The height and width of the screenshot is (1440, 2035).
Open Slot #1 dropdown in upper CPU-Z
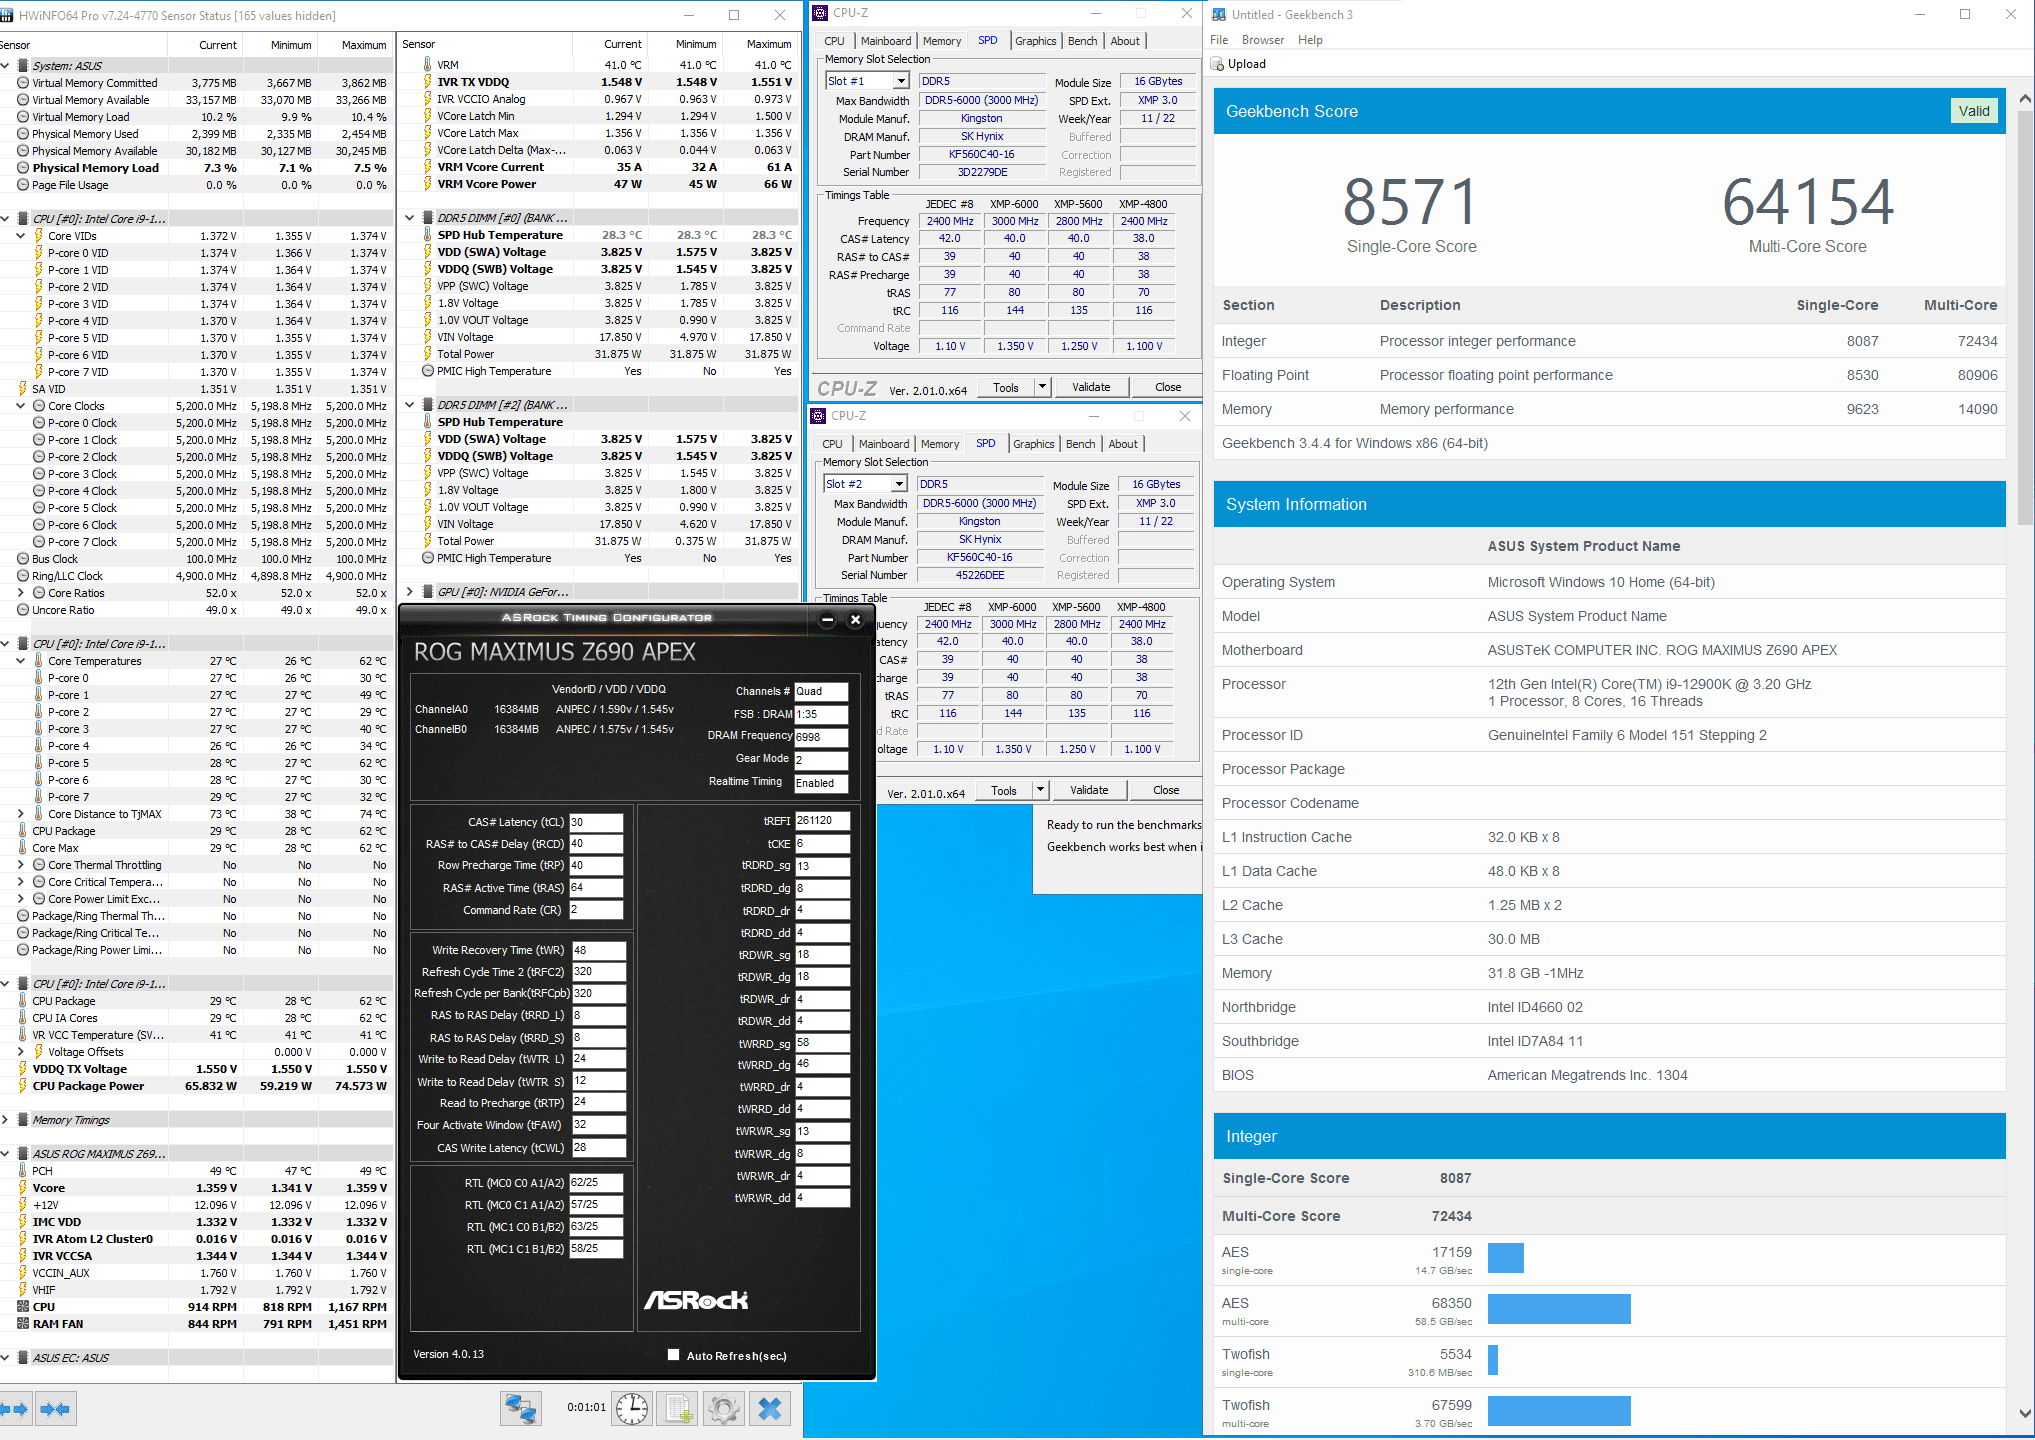[x=901, y=81]
